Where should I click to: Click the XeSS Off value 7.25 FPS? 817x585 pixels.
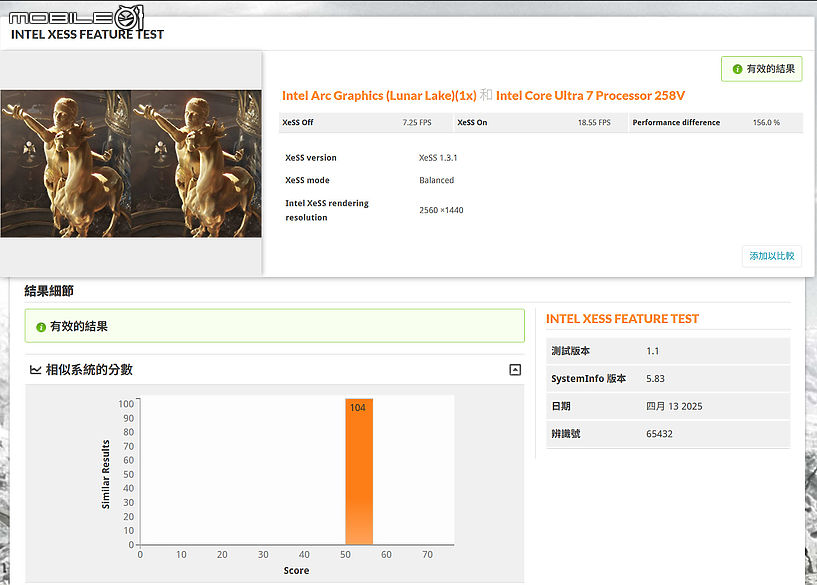[x=417, y=122]
